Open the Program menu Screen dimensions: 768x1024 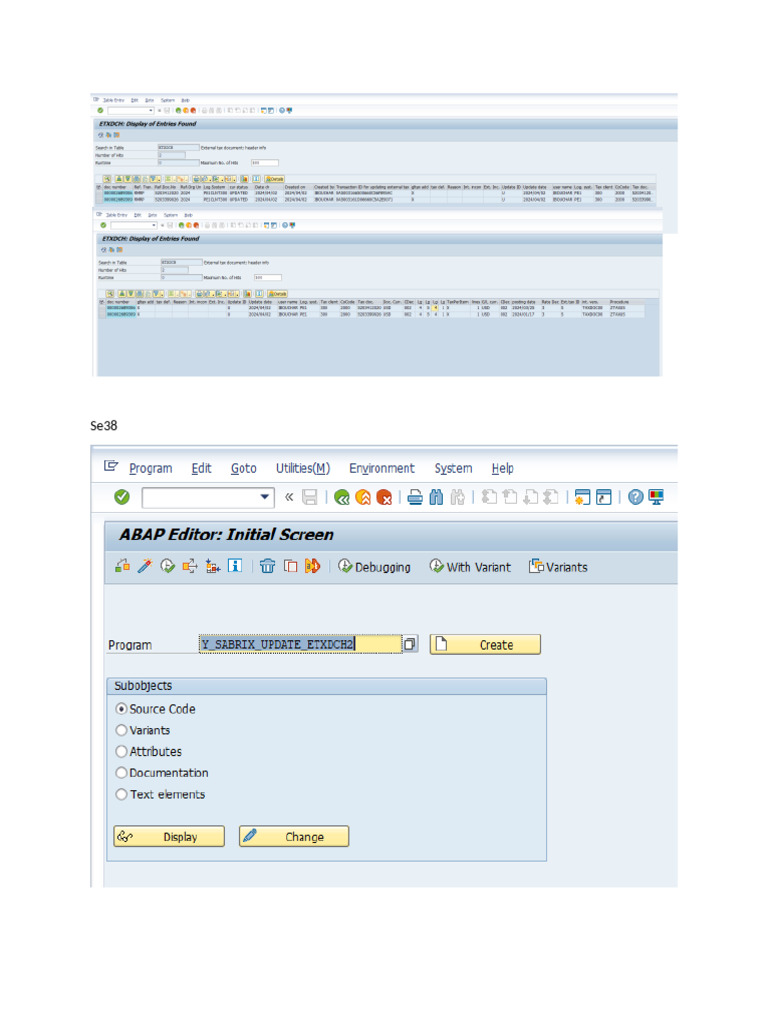tap(151, 468)
